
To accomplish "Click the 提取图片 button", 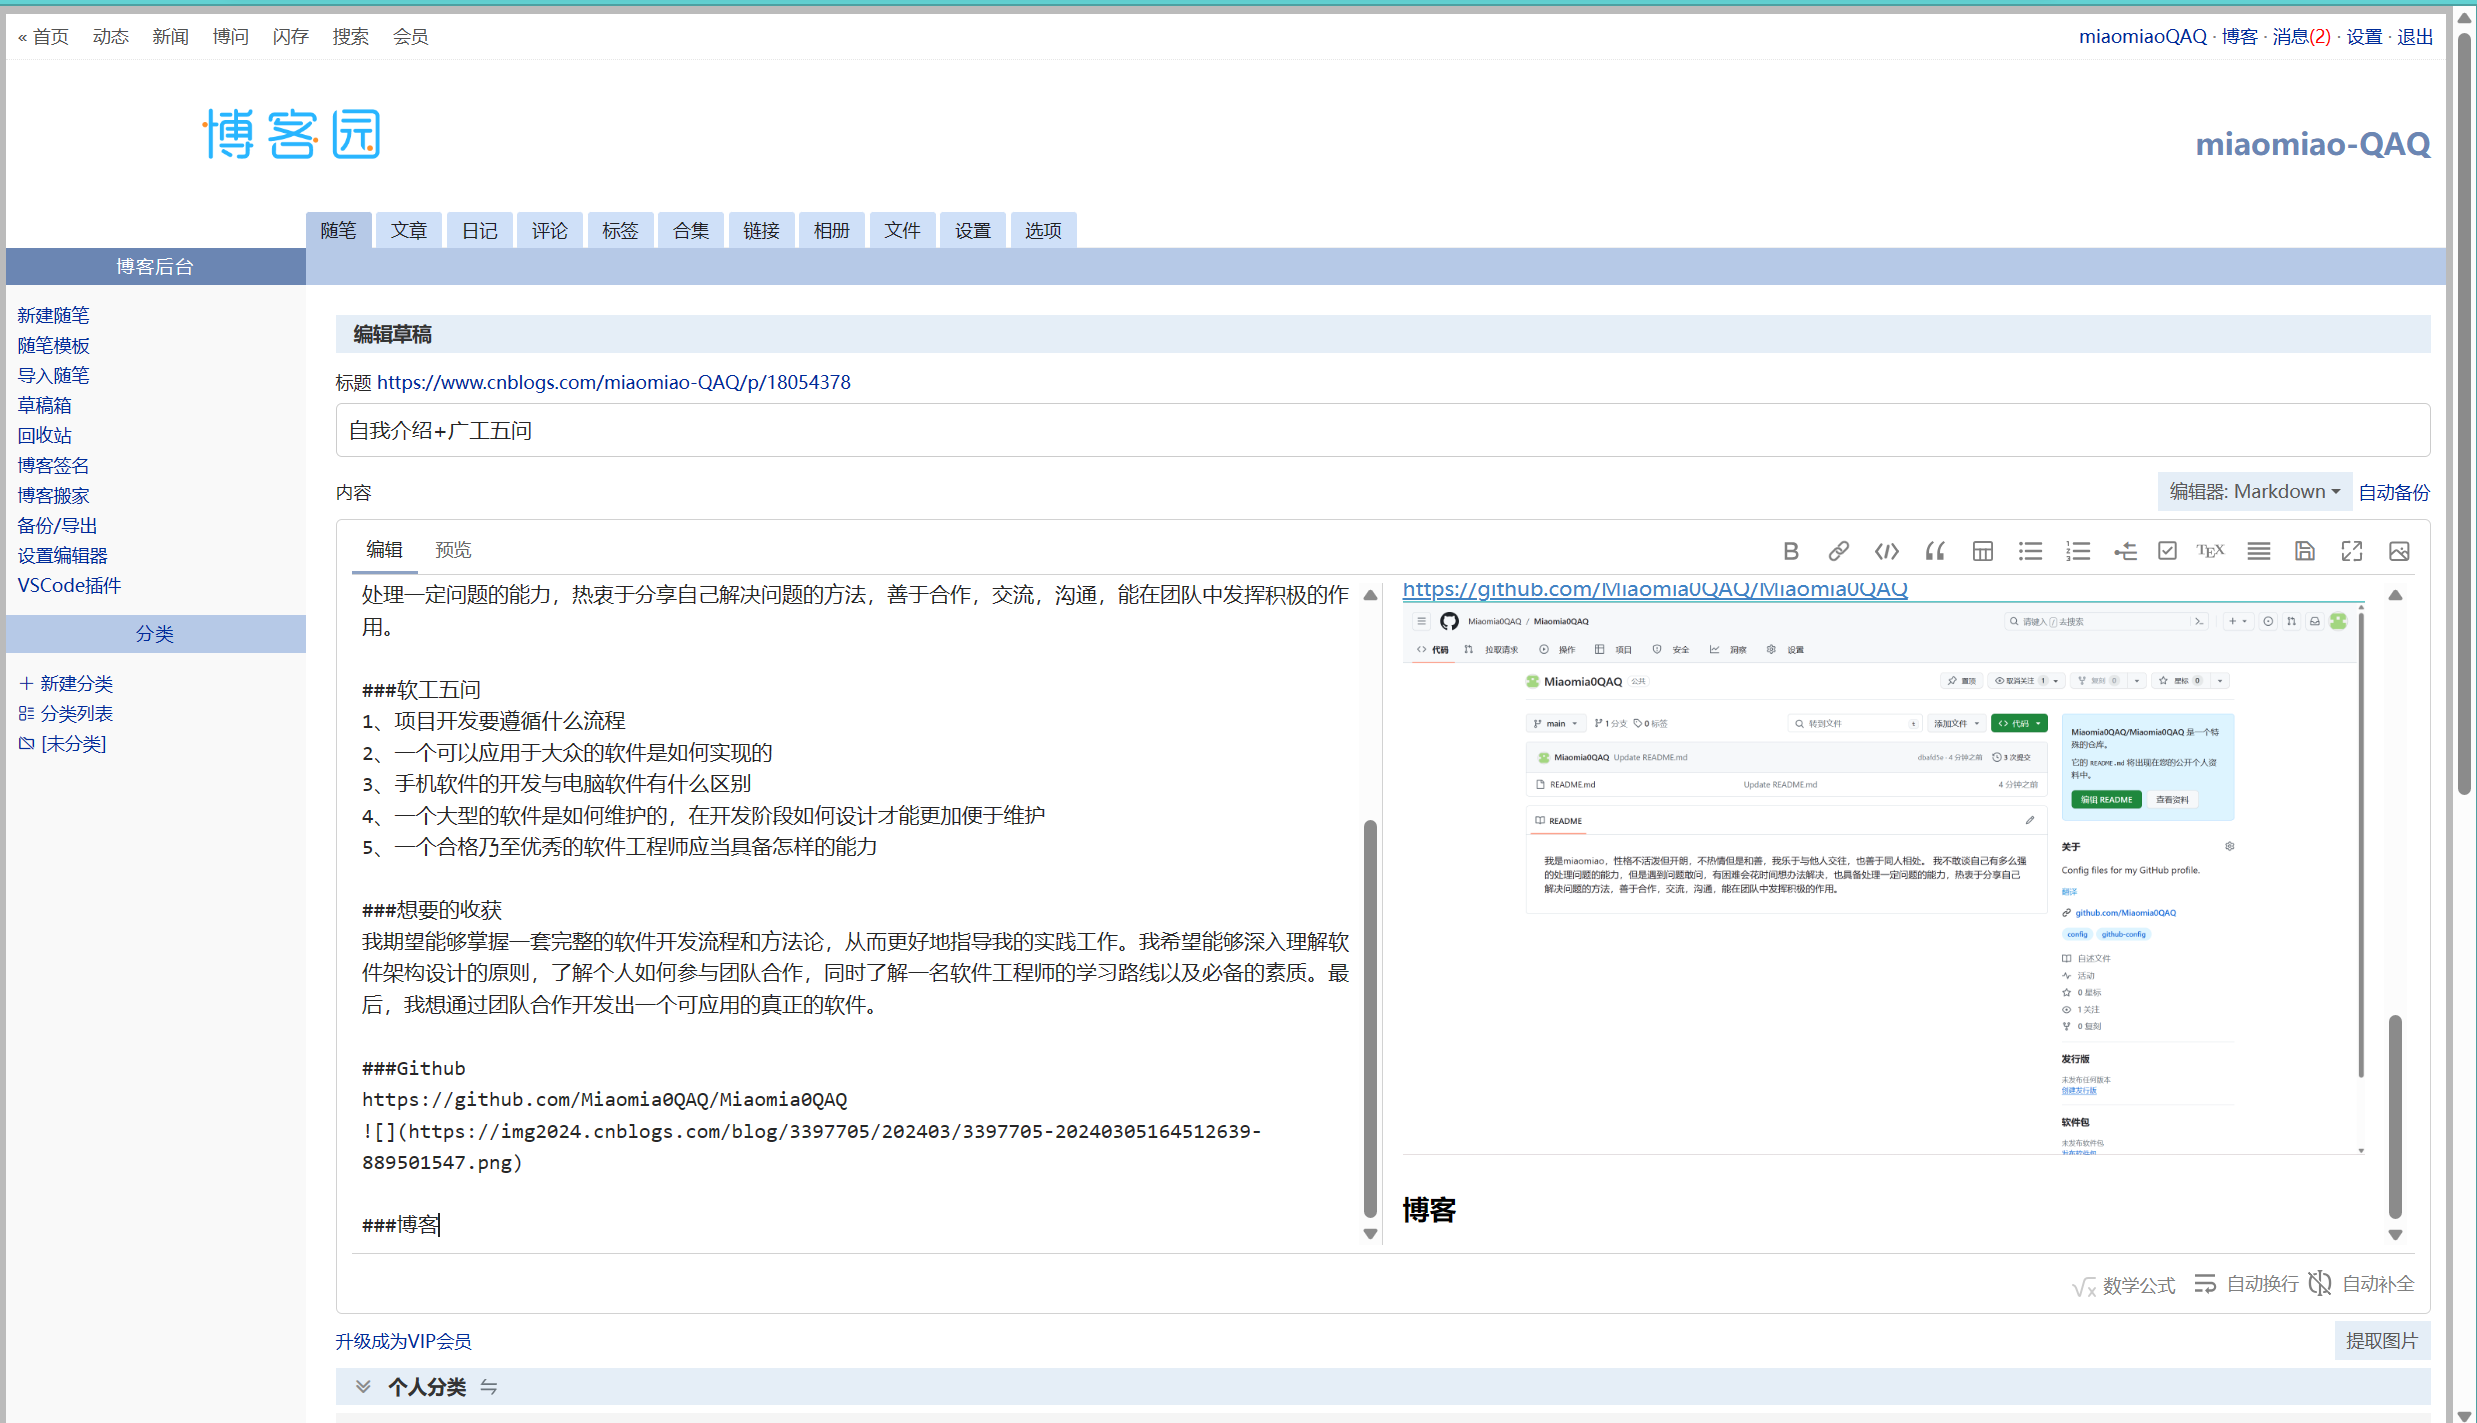I will tap(2381, 1340).
